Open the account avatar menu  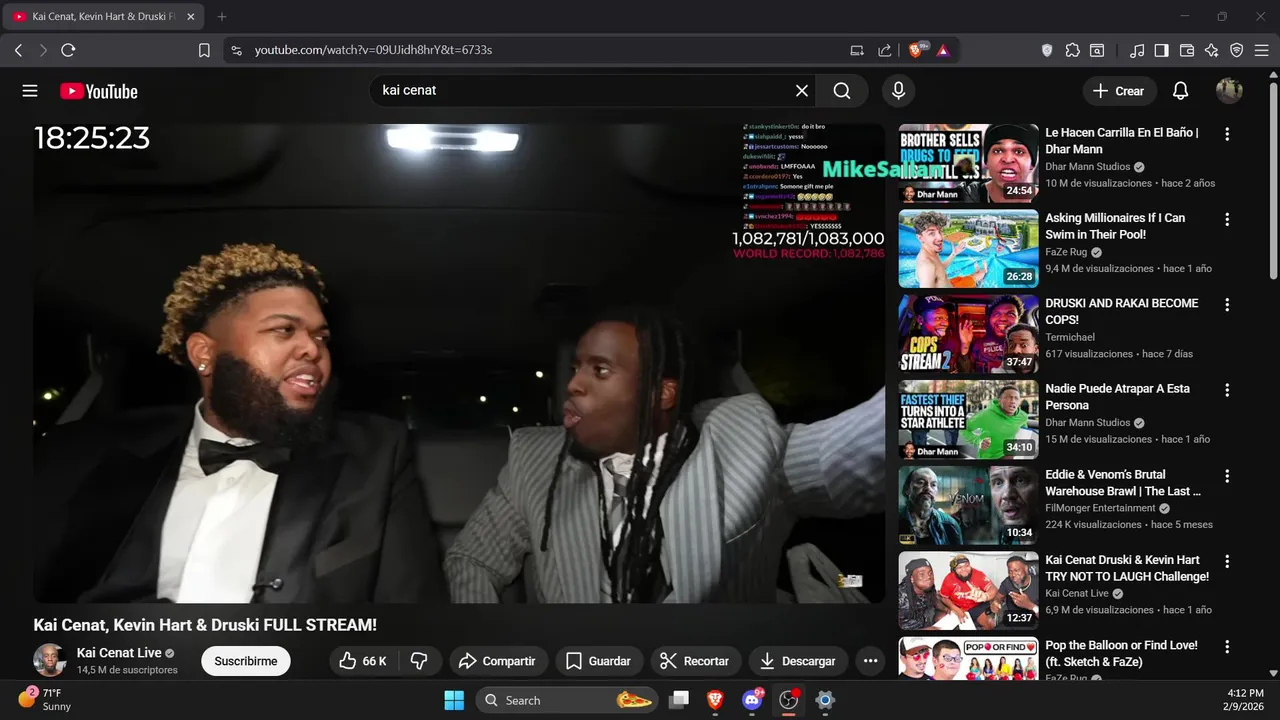[x=1229, y=91]
